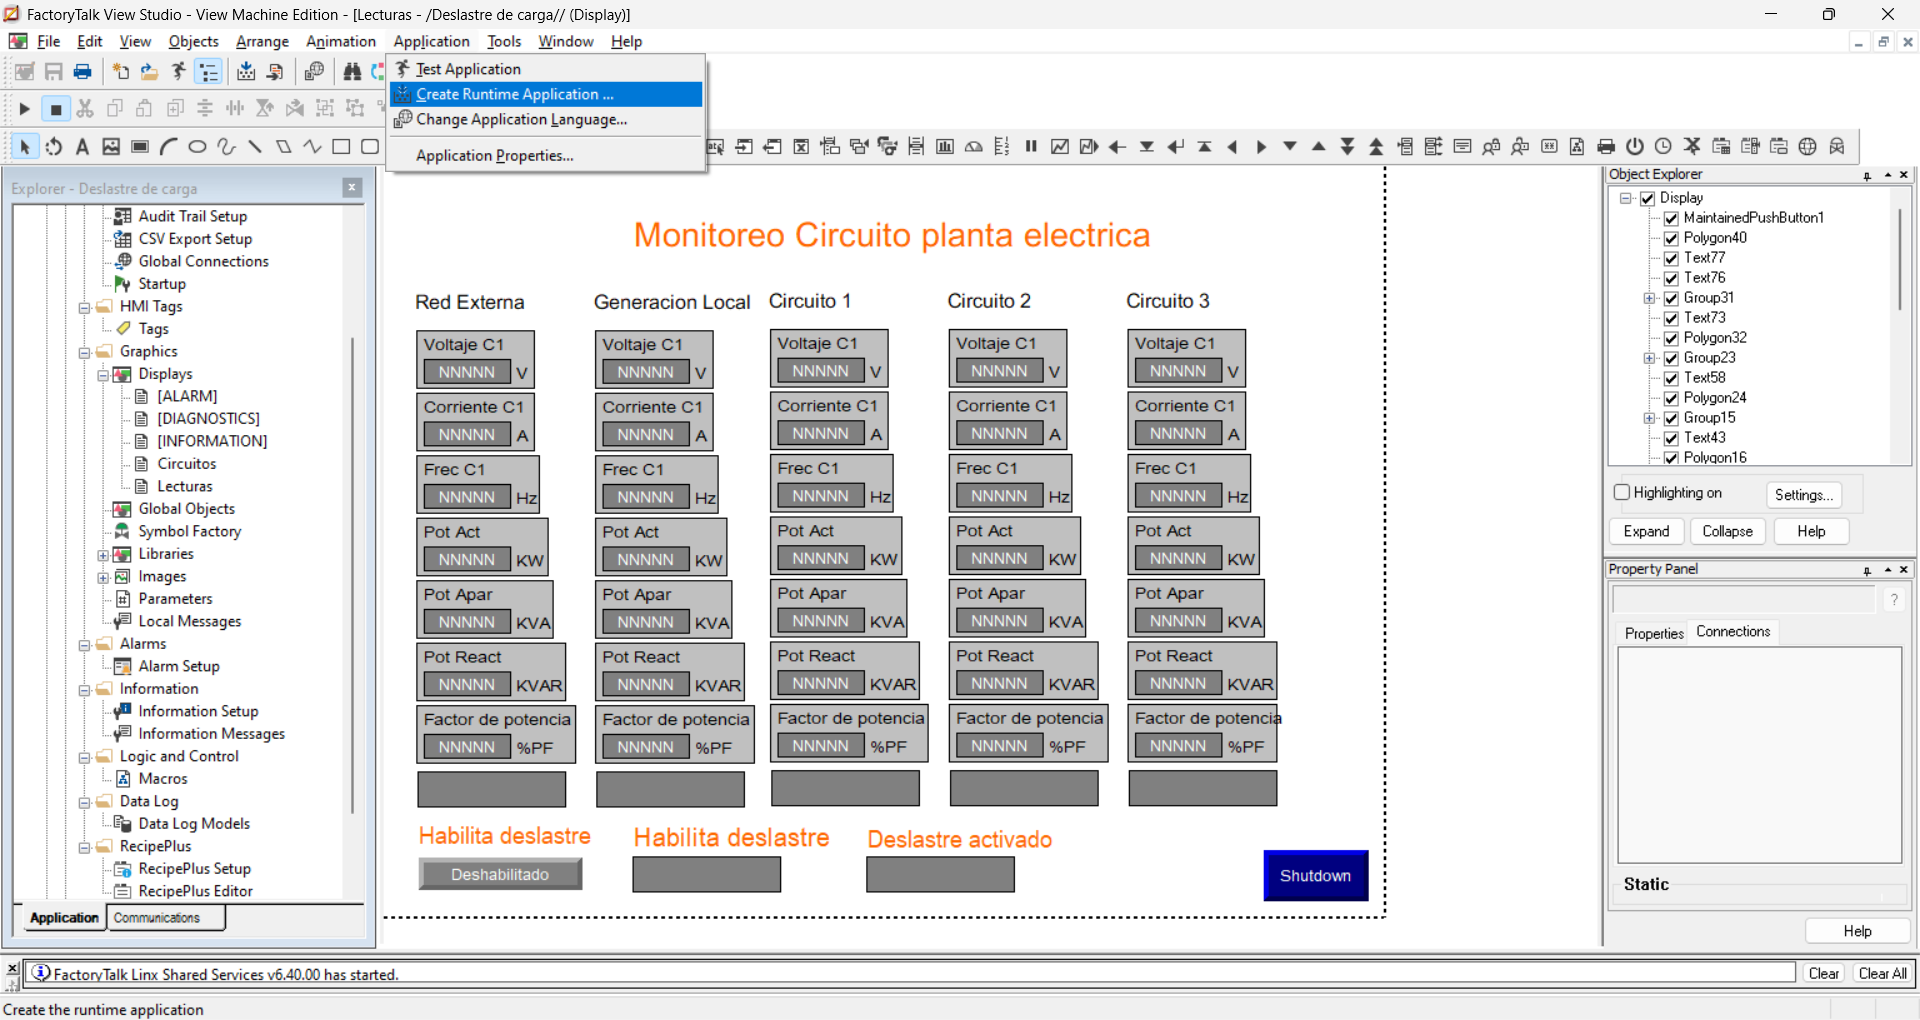This screenshot has width=1920, height=1020.
Task: Click the Display Print printer object icon
Action: (1606, 147)
